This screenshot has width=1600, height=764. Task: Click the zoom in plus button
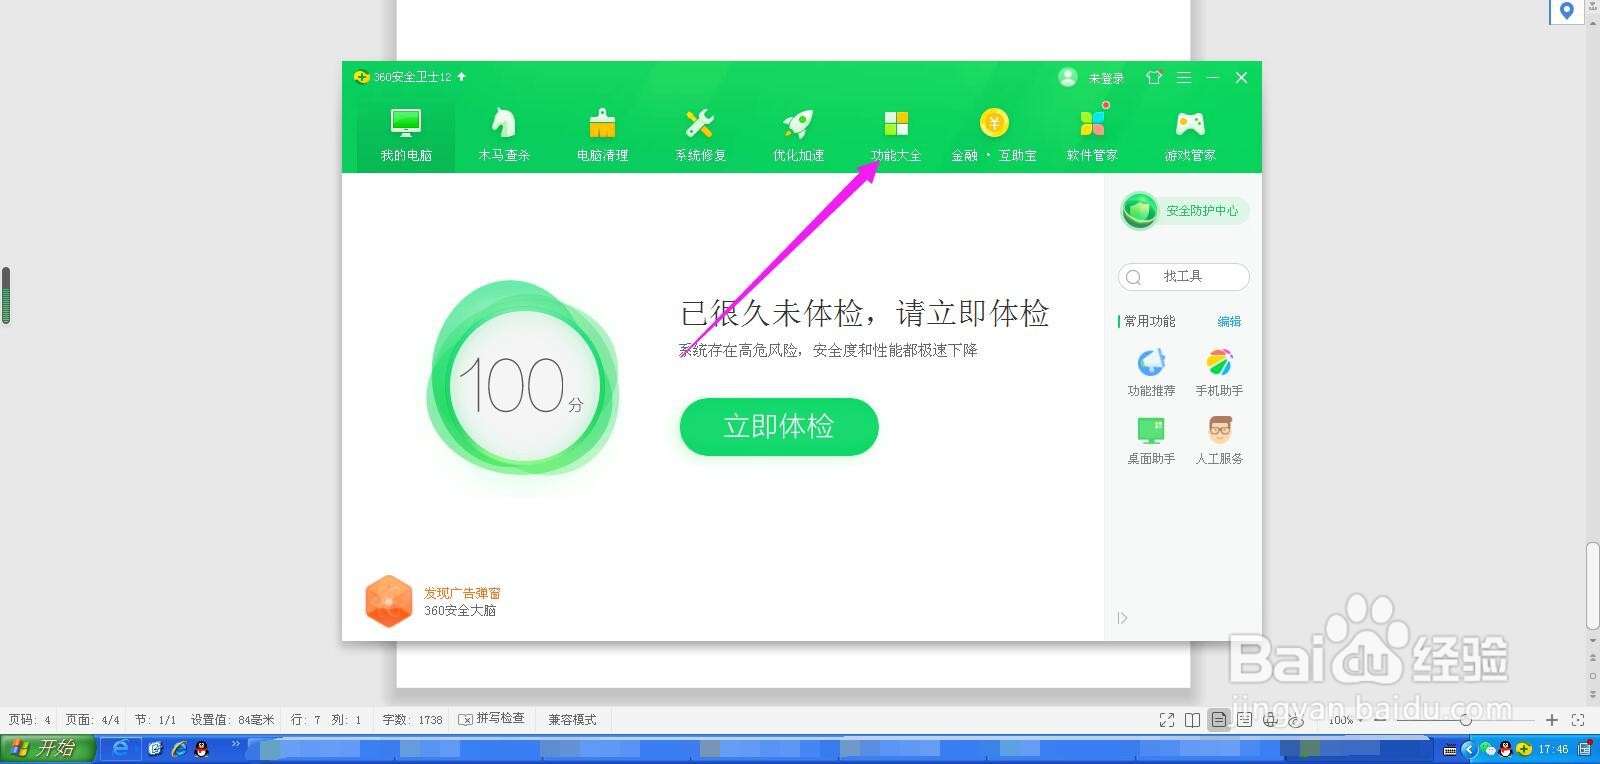coord(1552,720)
